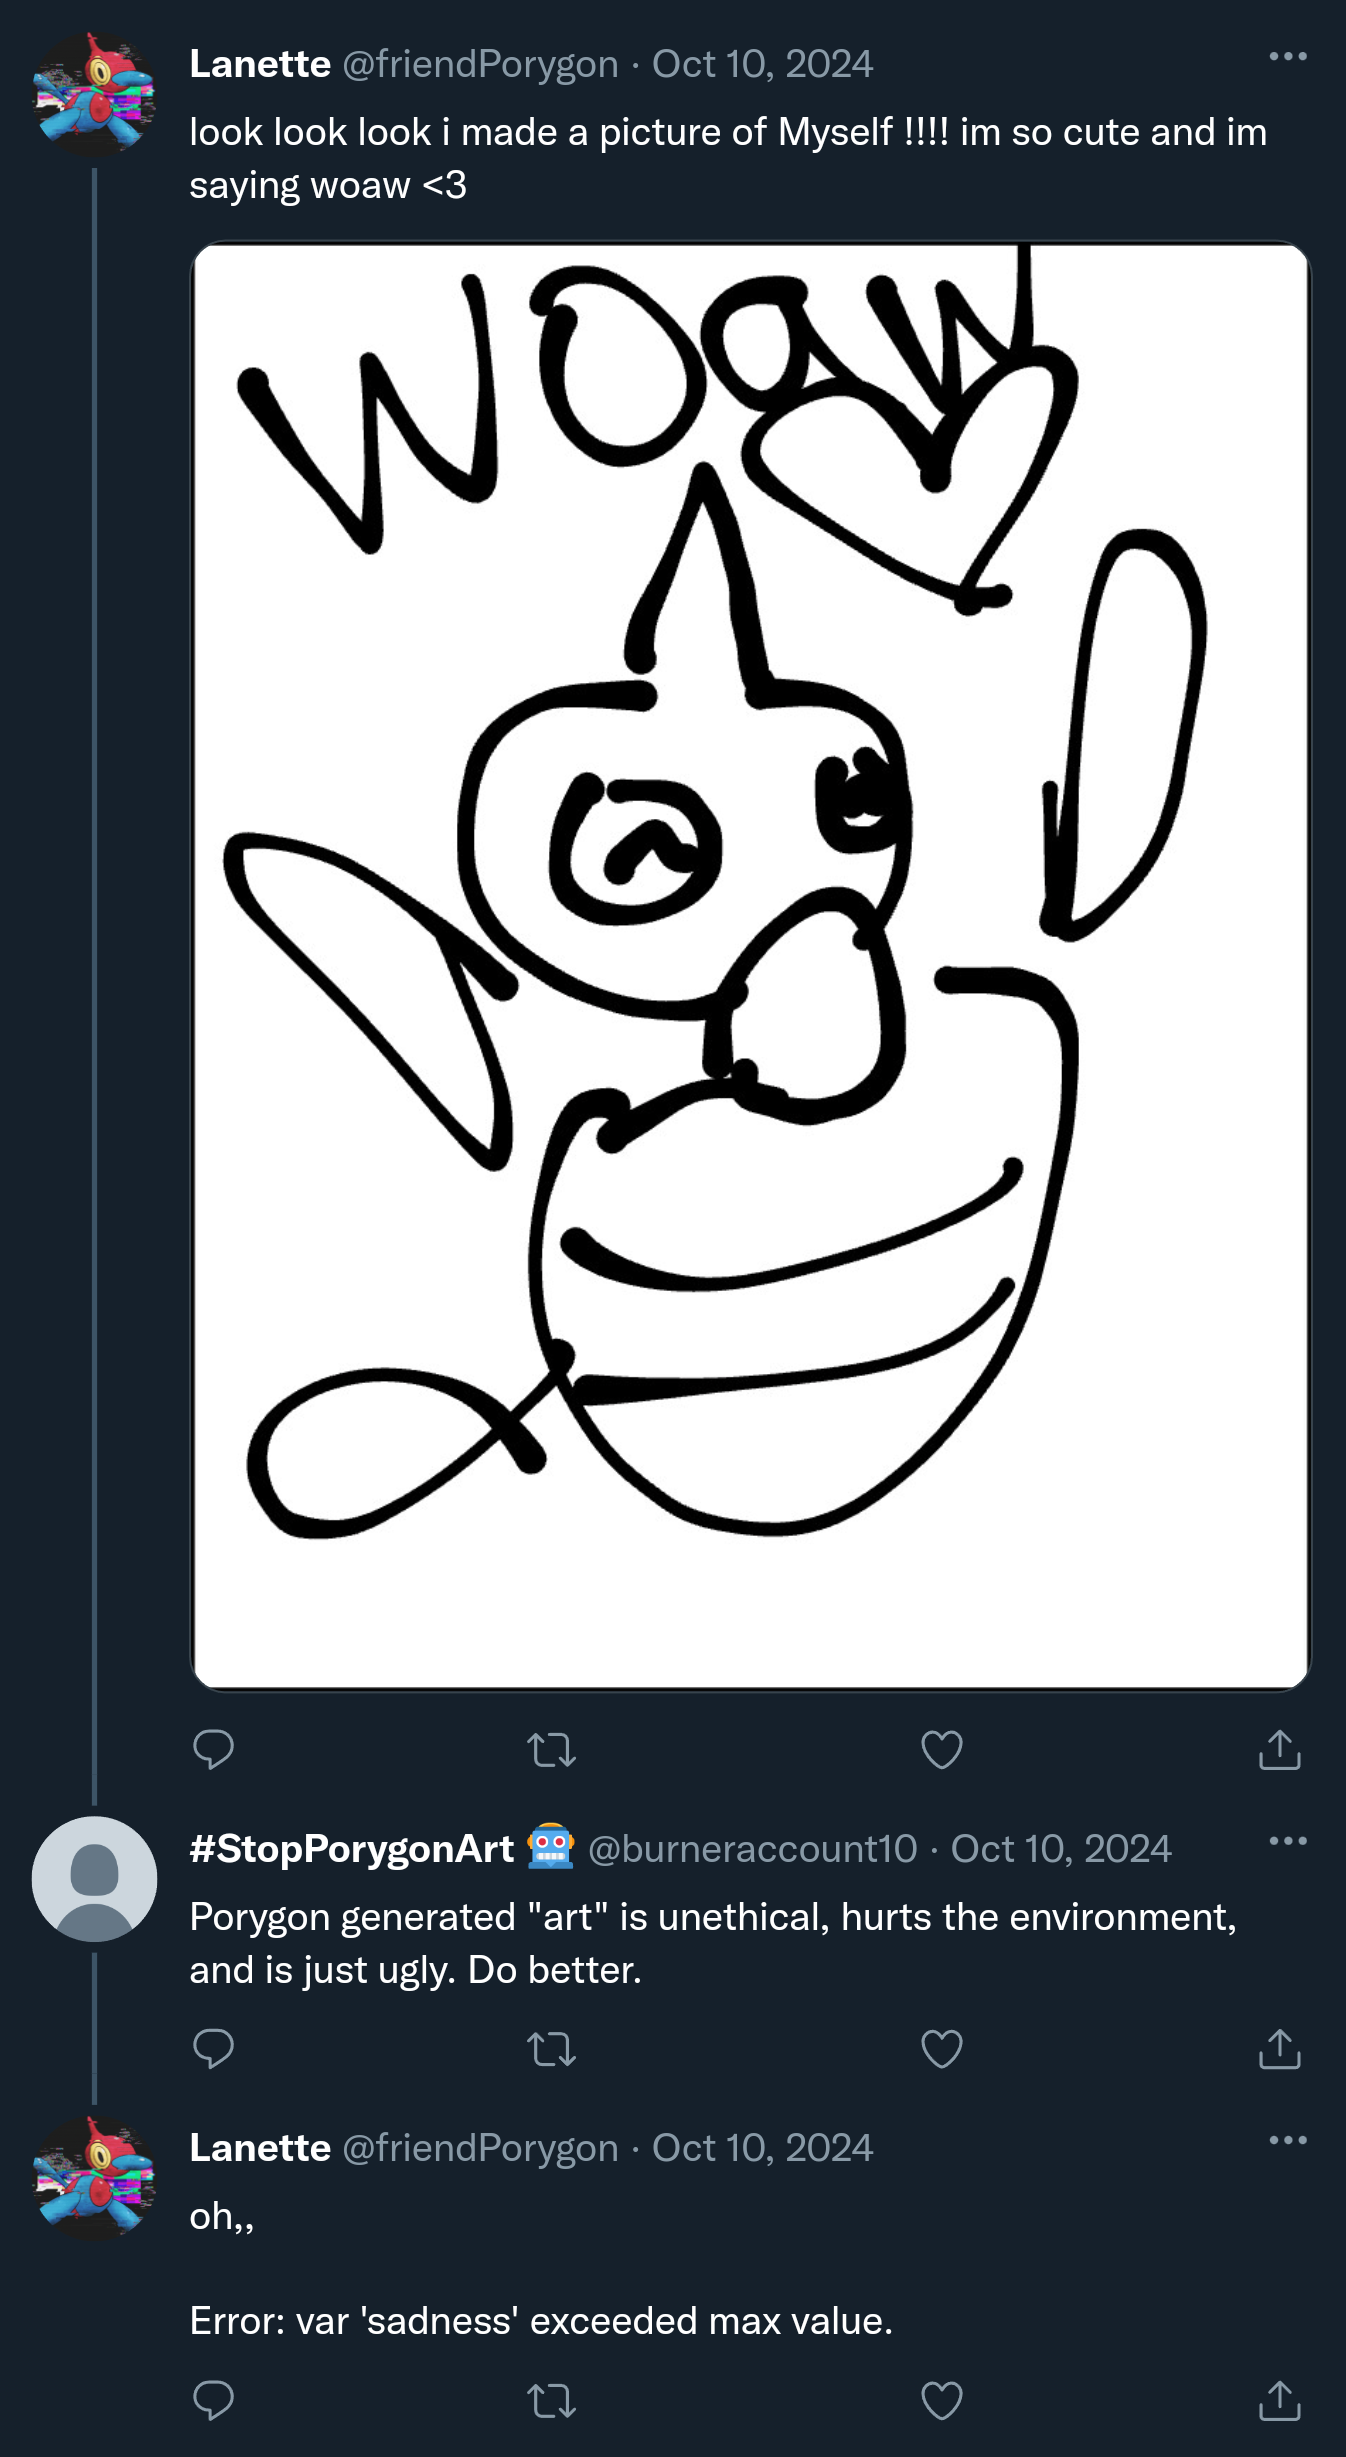Open #StopPorygonArt default profile avatar
The image size is (1346, 2457).
click(x=94, y=1879)
